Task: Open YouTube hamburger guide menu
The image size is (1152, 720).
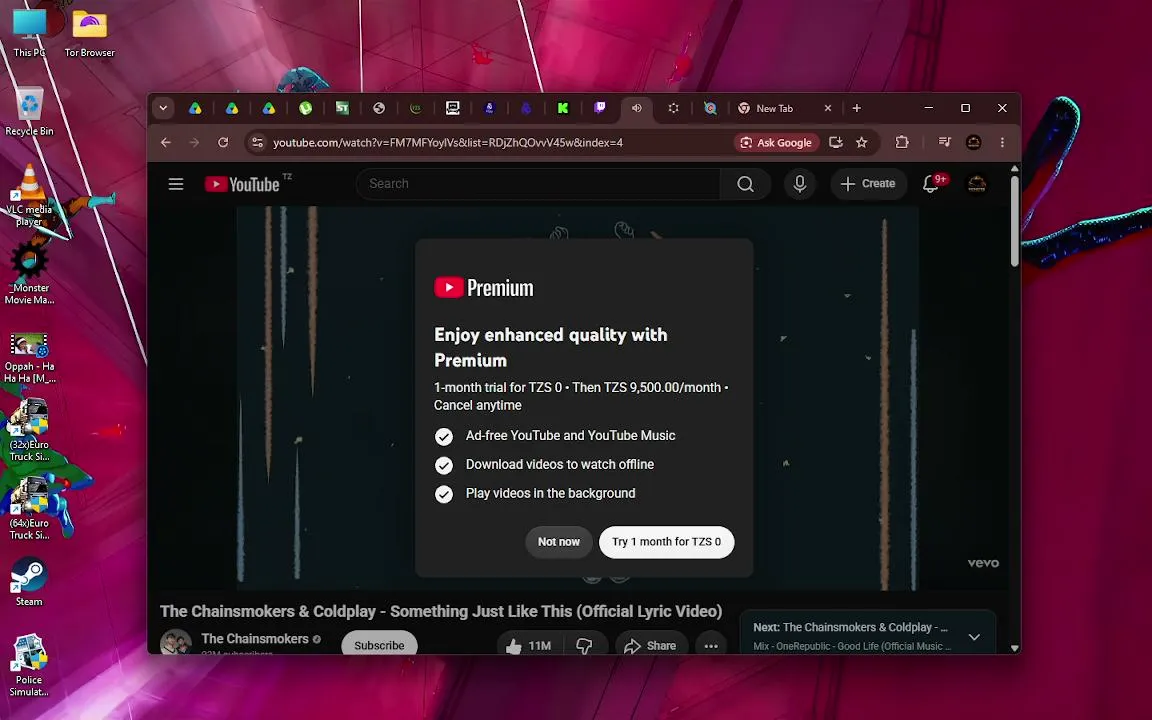Action: 176,184
